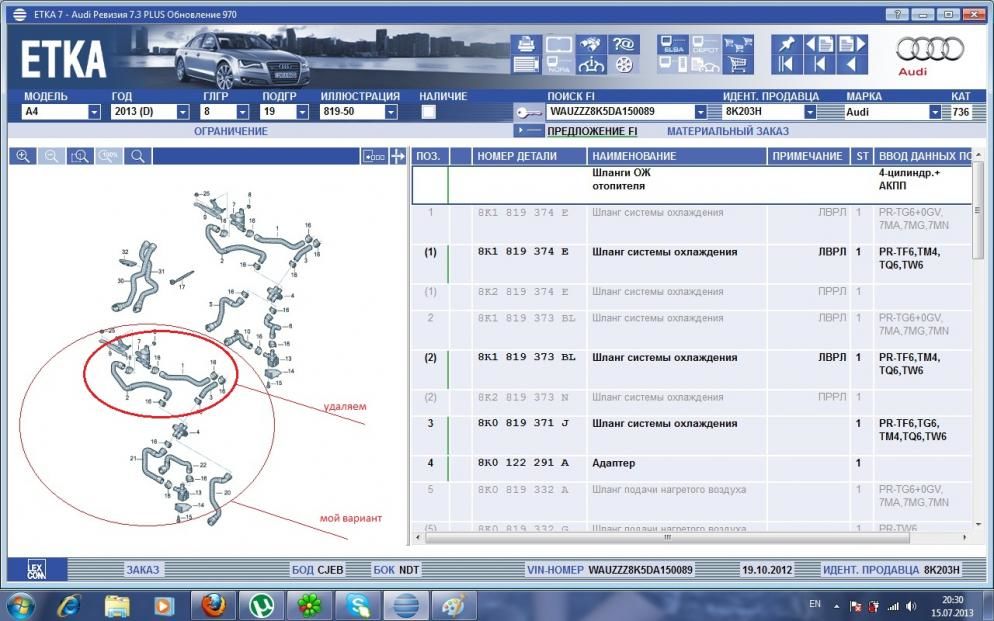The height and width of the screenshot is (621, 994).
Task: Go to previous illustration page icon
Action: pos(820,44)
